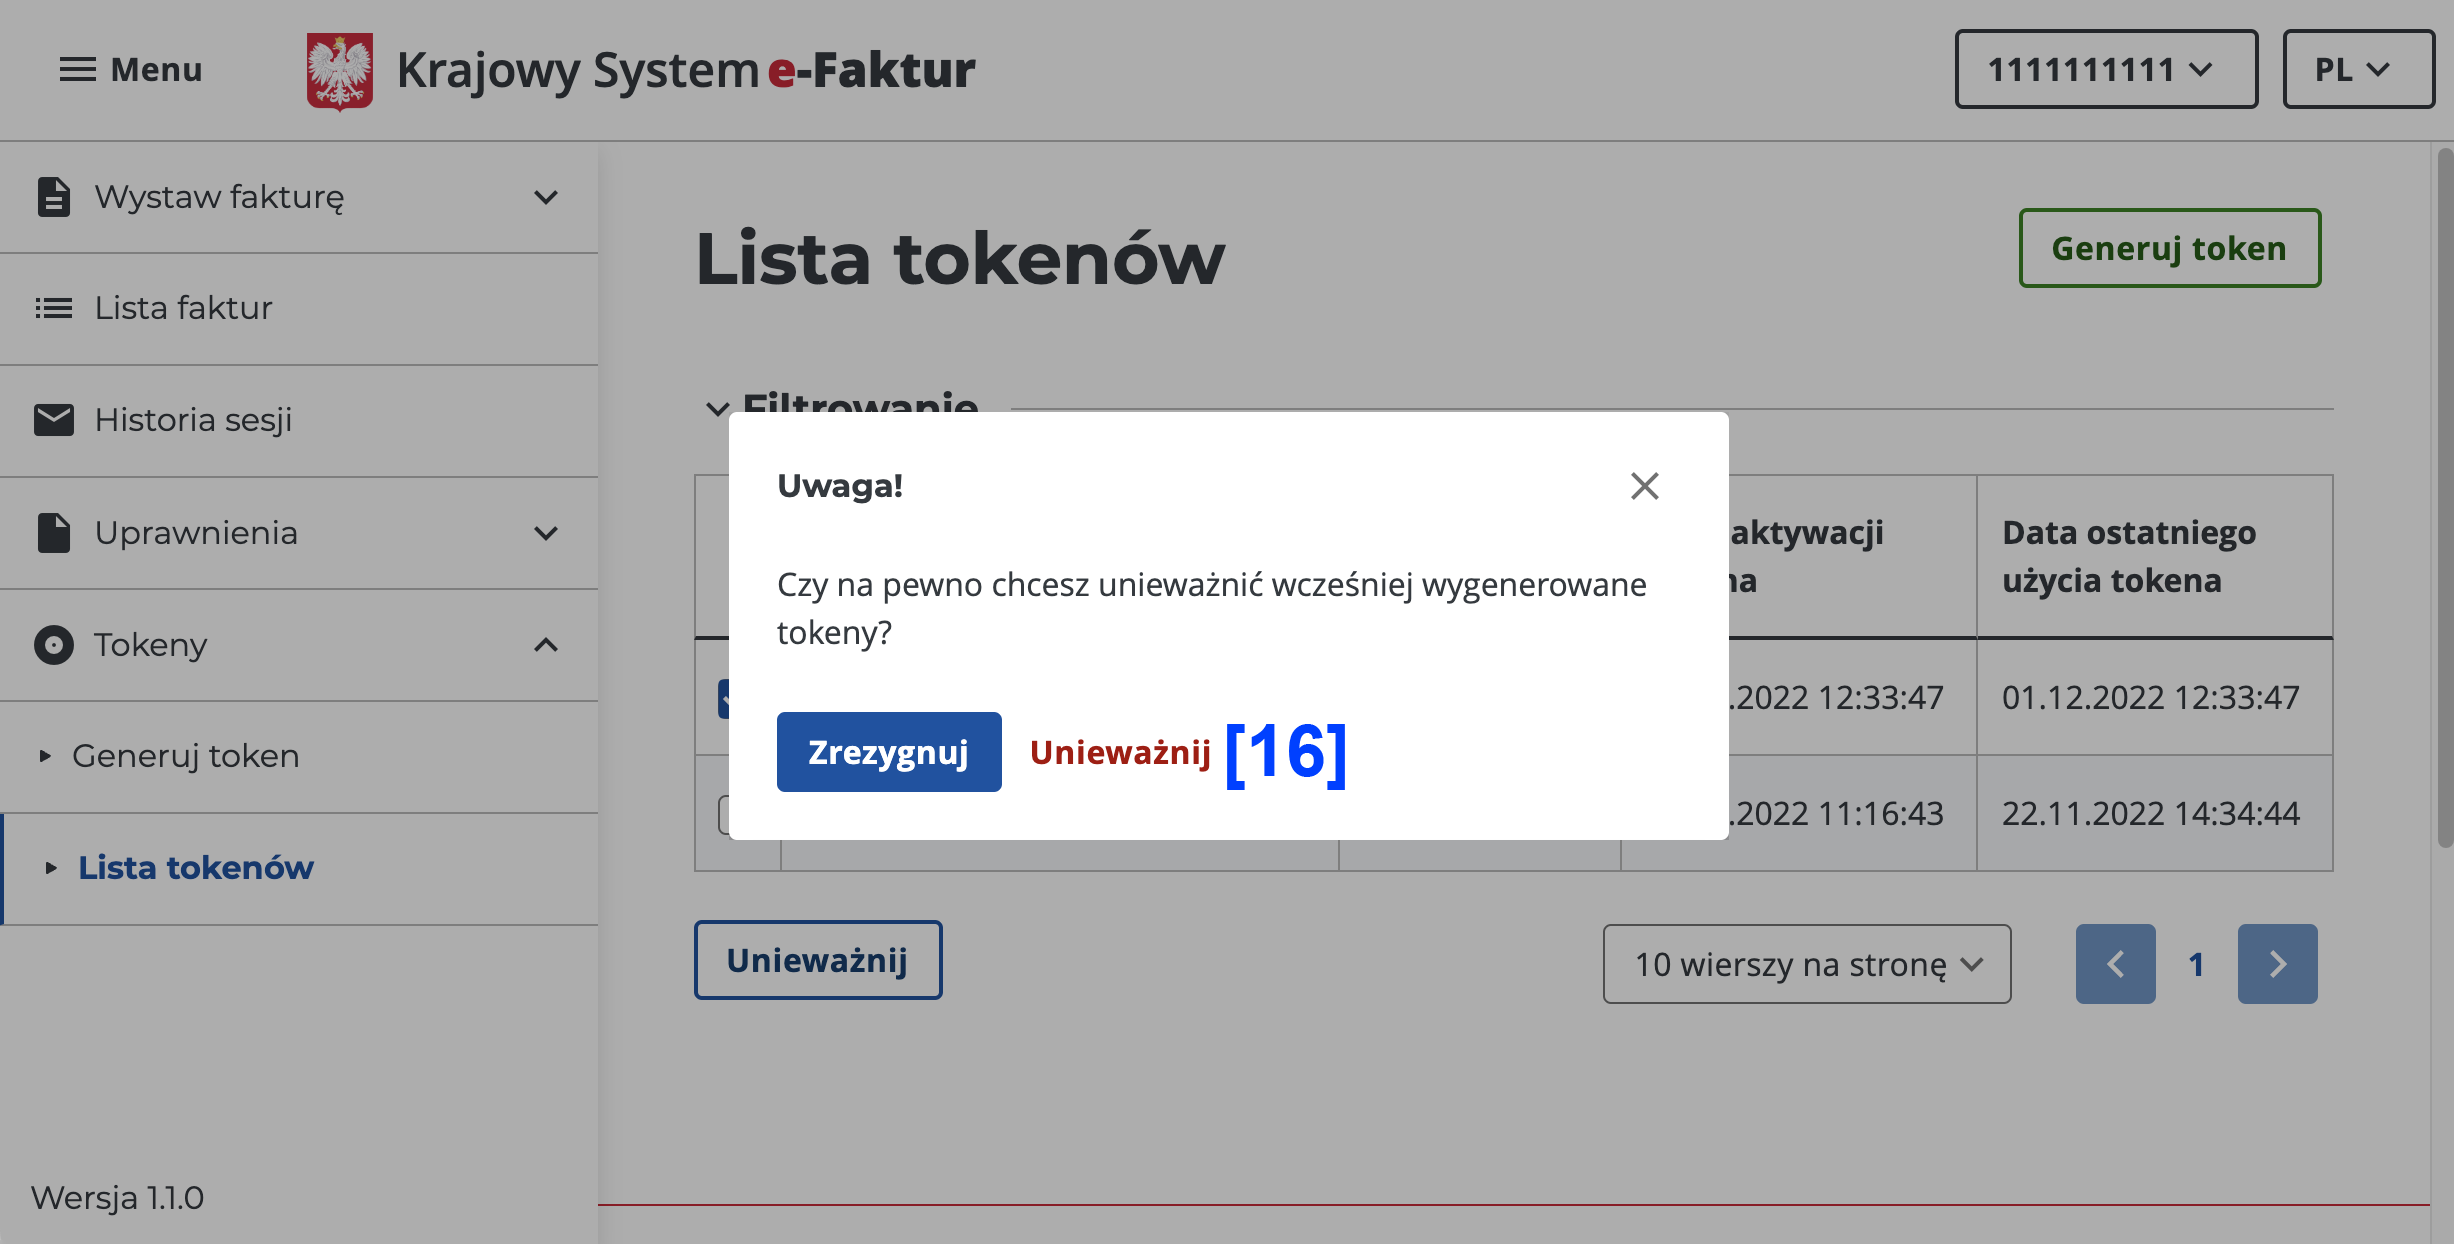Collapse the Tokeny sidebar section
2454x1244 pixels.
[545, 645]
